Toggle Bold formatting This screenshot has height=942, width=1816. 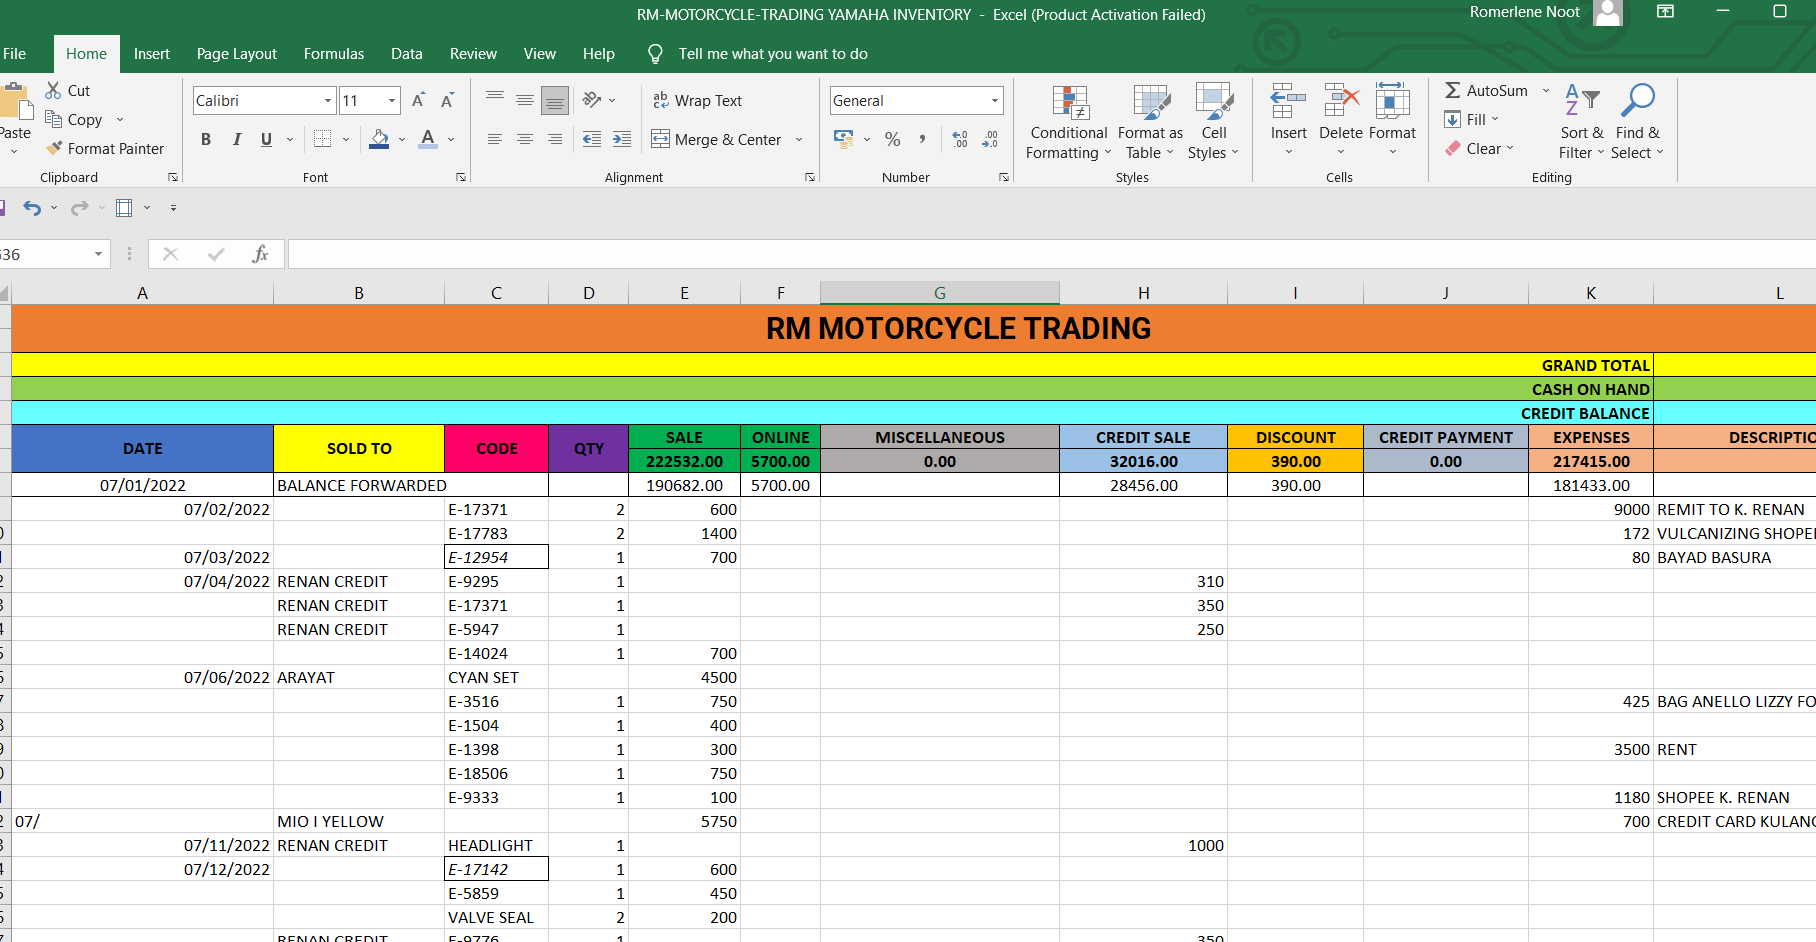tap(206, 139)
